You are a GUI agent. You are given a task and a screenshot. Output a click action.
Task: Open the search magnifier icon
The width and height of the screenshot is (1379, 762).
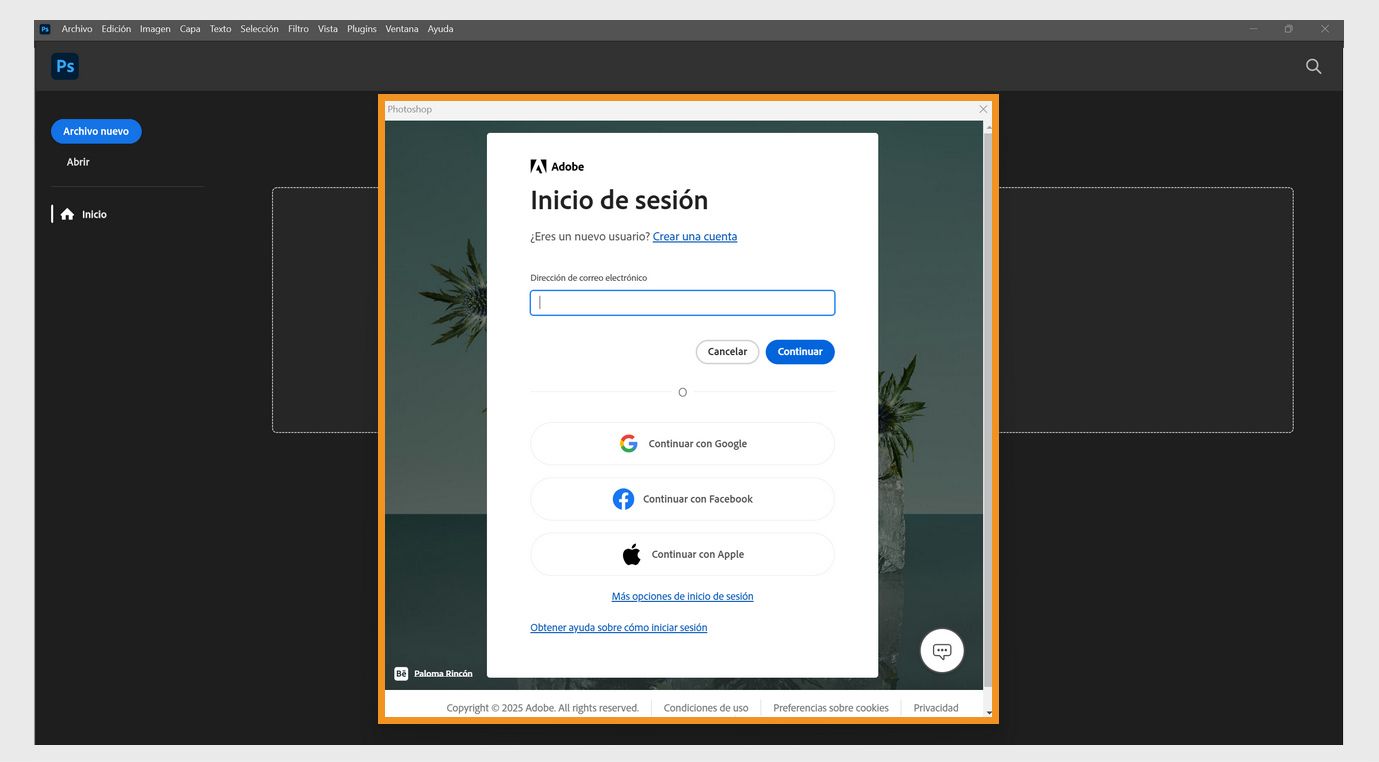coord(1313,66)
